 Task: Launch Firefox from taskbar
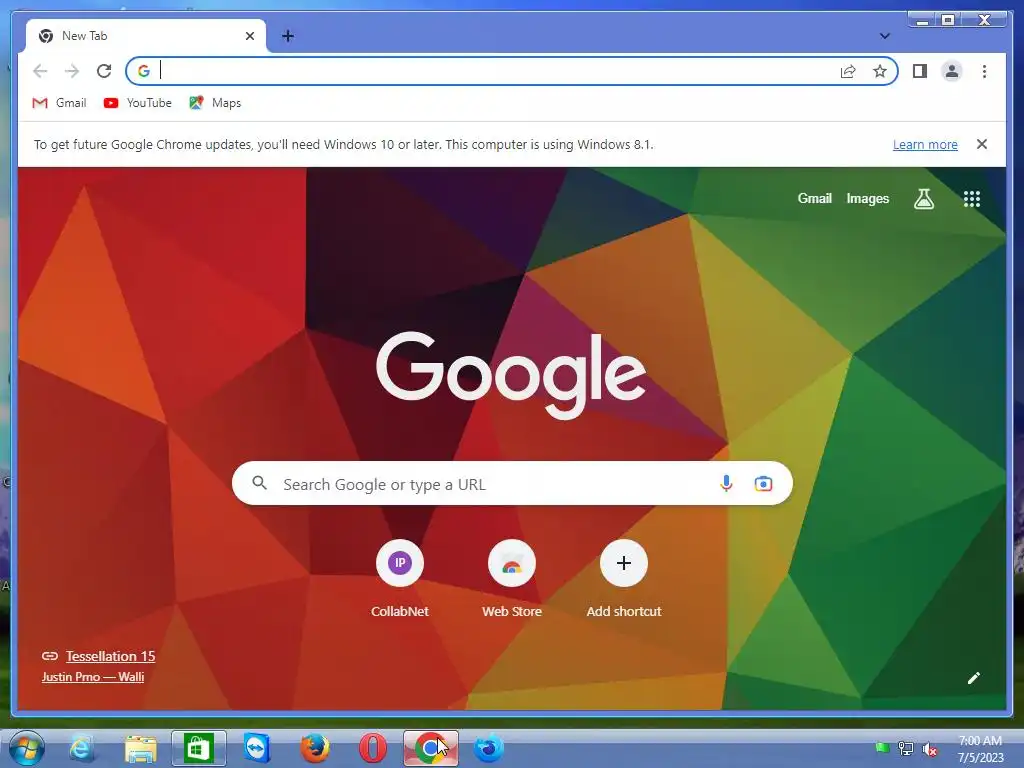315,748
